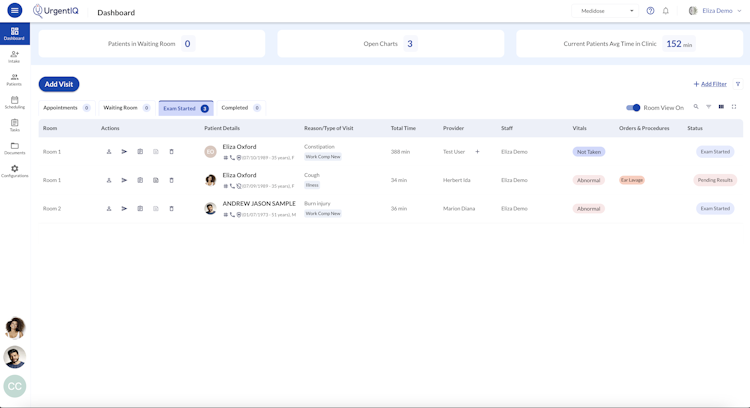The width and height of the screenshot is (750, 408).
Task: Toggle Room View switch off
Action: [x=633, y=108]
